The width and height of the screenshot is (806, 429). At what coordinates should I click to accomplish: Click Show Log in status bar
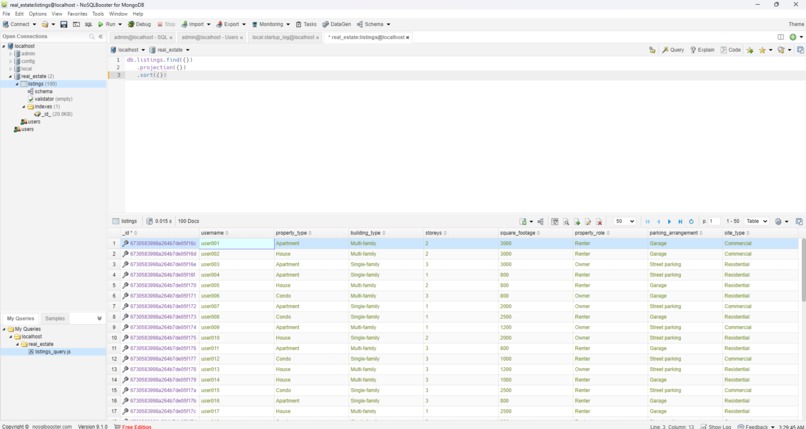pyautogui.click(x=716, y=426)
